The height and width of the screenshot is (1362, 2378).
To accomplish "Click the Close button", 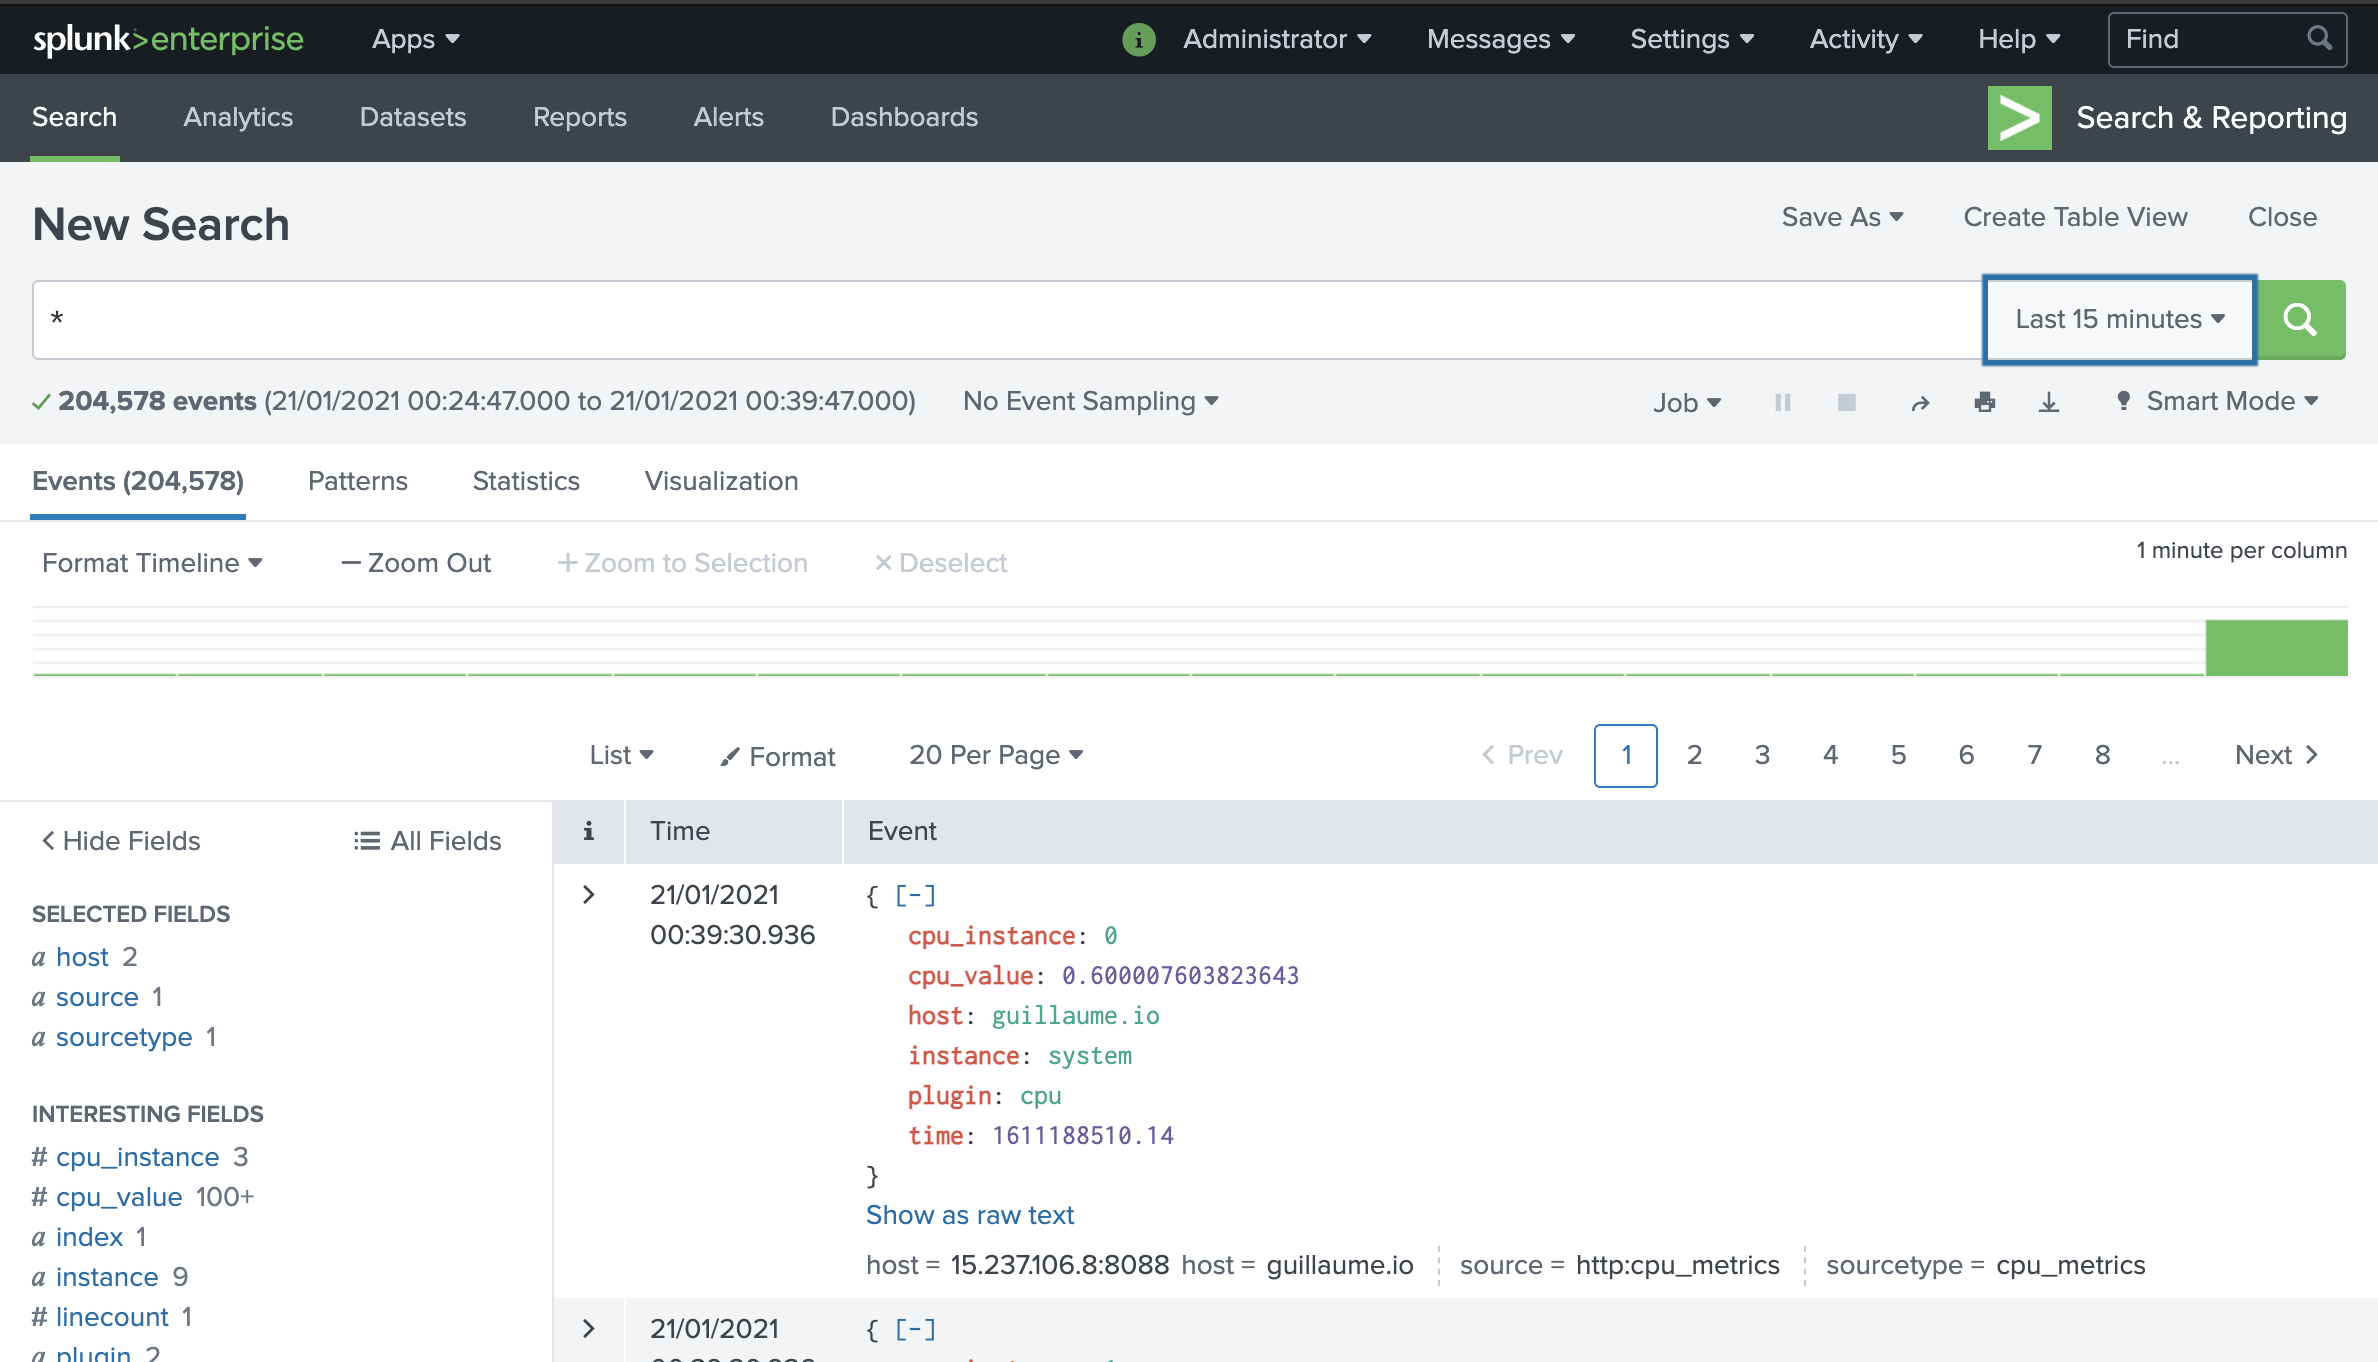I will click(2282, 217).
